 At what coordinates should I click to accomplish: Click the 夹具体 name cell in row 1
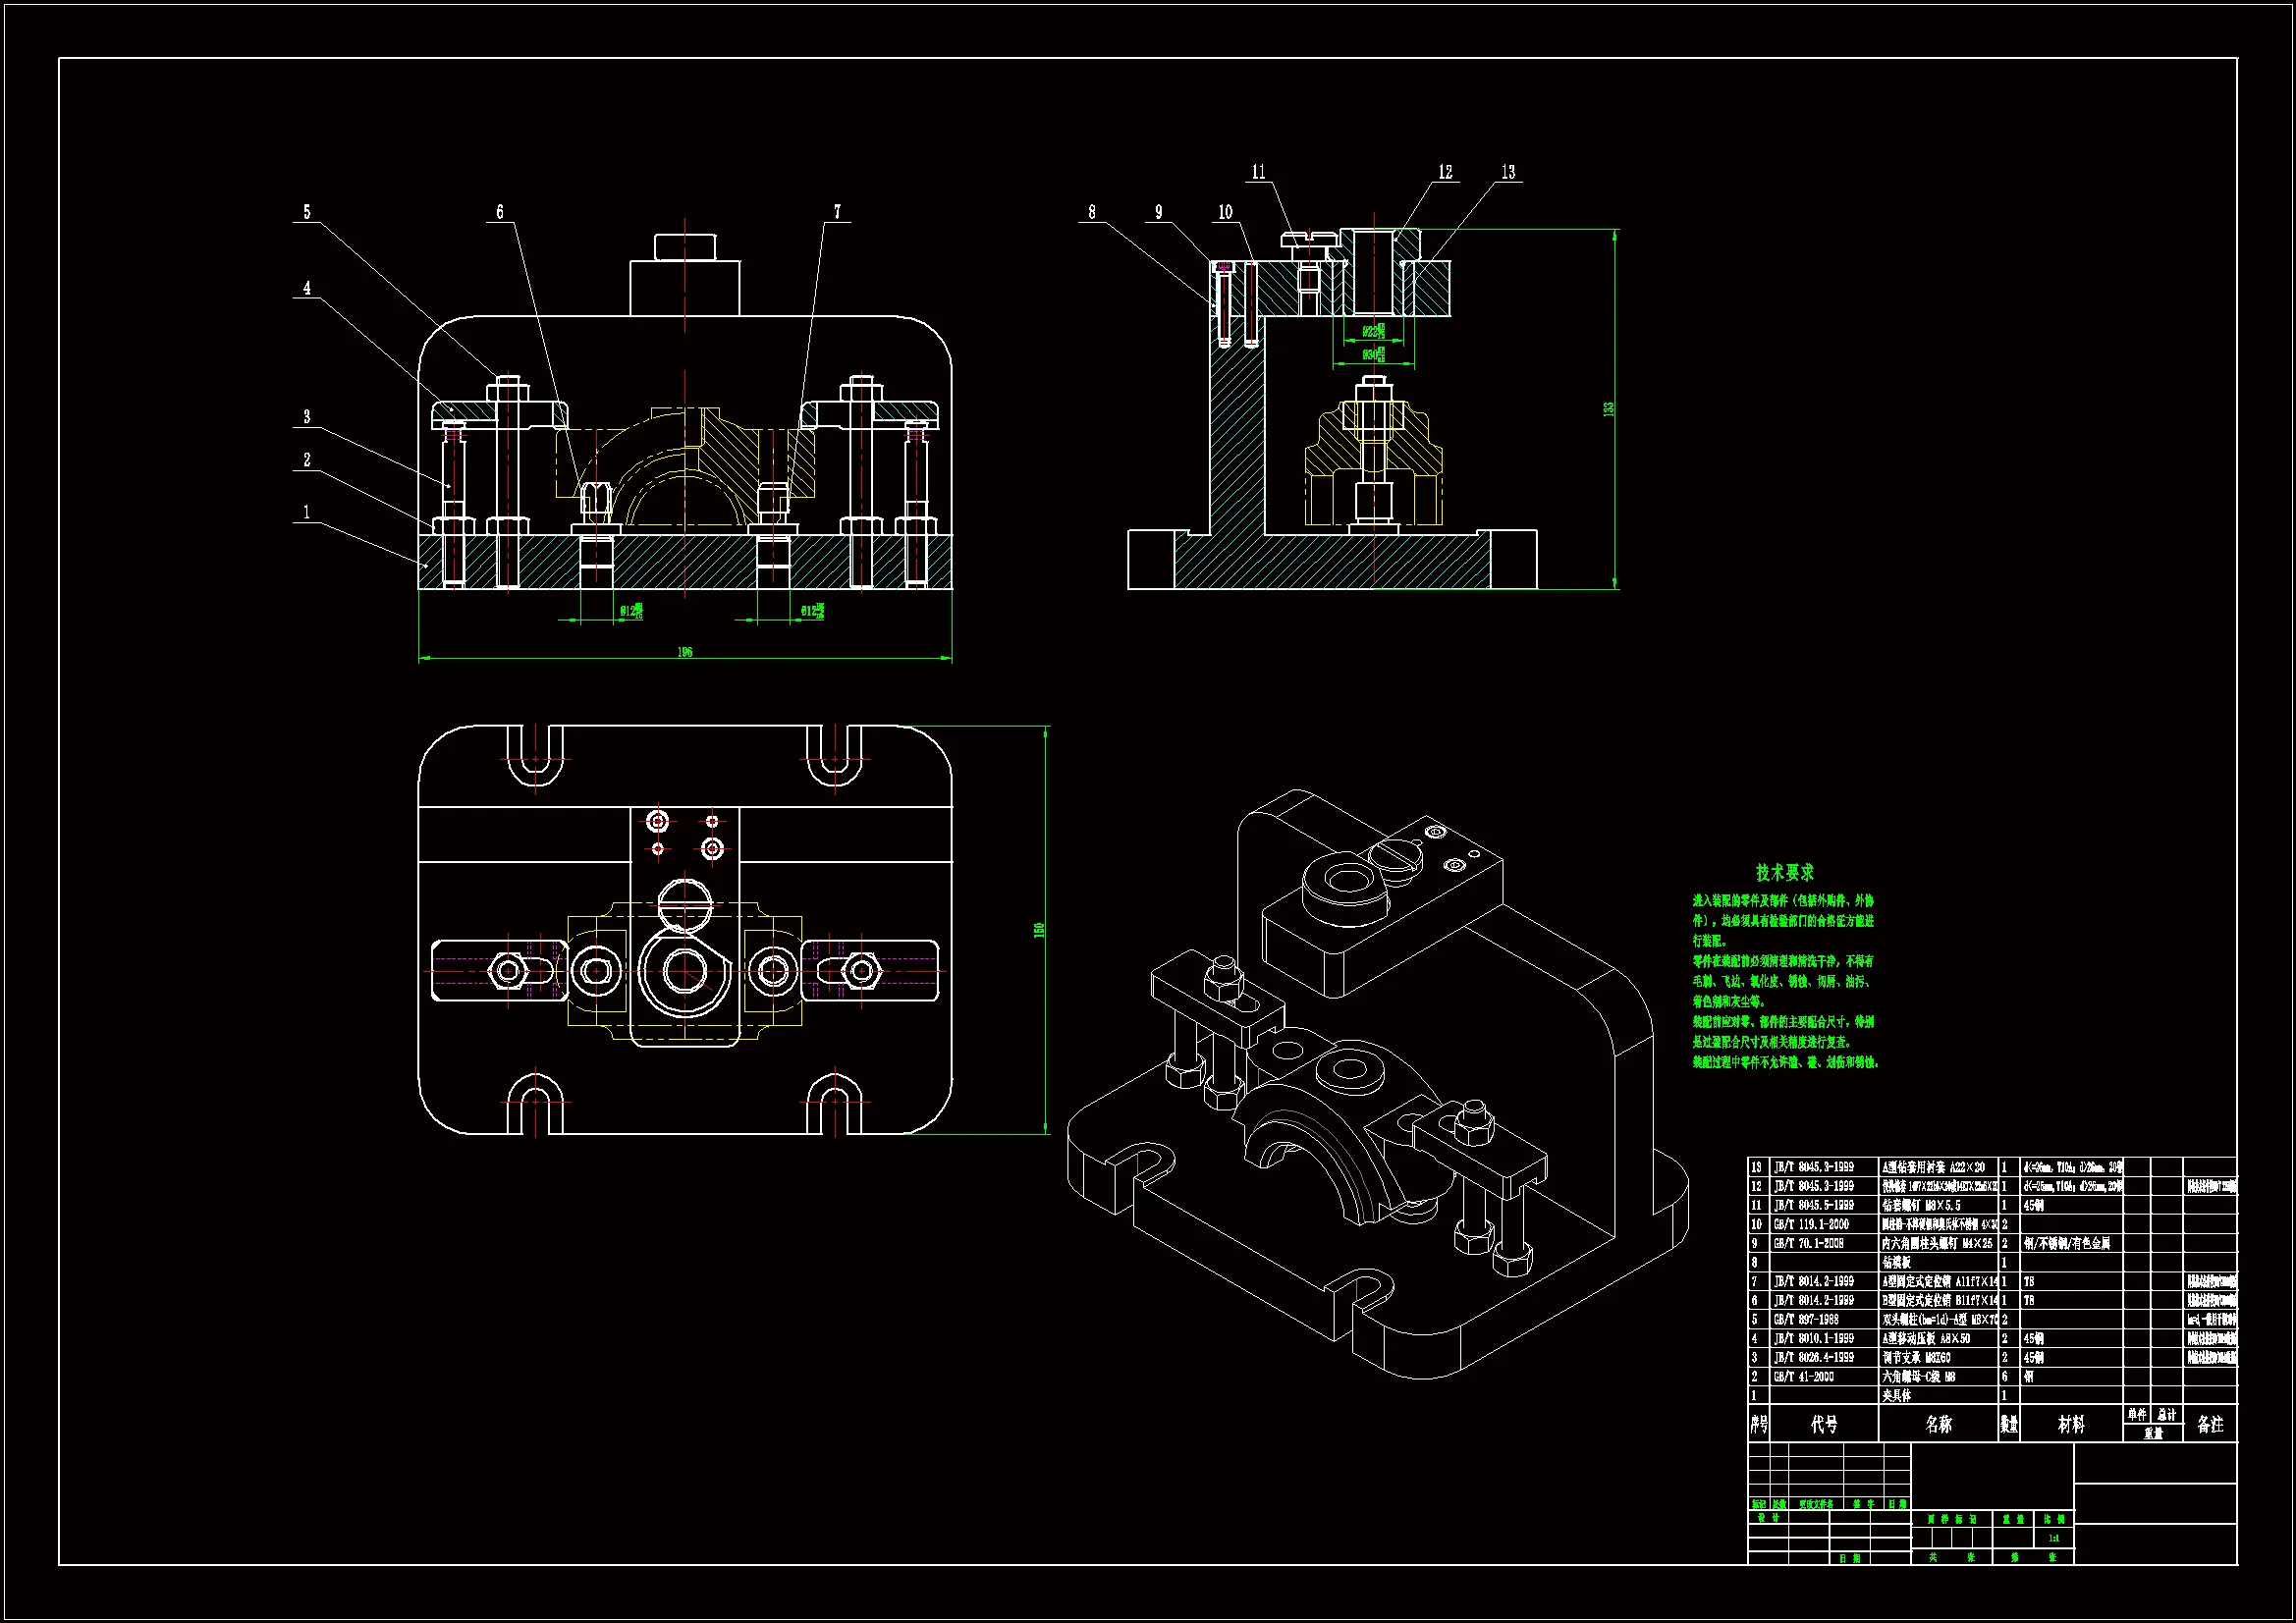coord(1896,1395)
